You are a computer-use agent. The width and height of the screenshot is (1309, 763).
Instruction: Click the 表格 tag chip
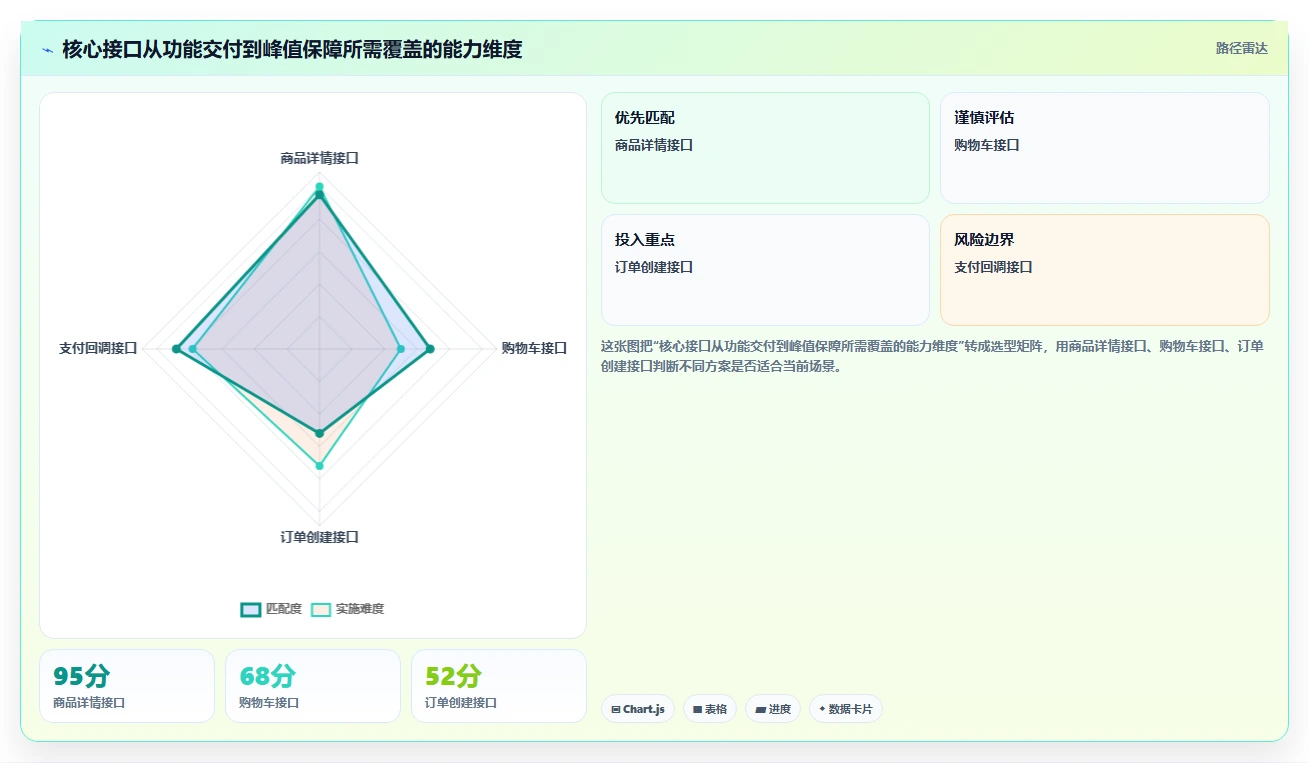[x=710, y=709]
